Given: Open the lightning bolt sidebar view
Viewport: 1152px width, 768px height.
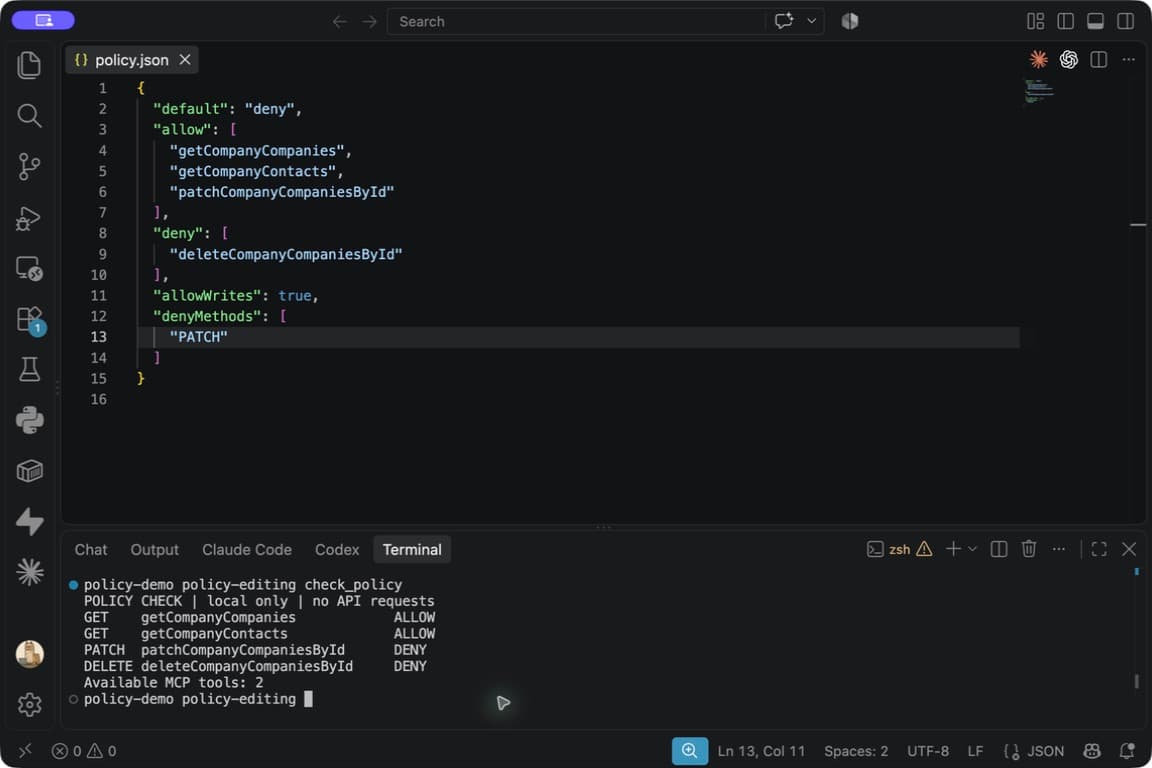Looking at the screenshot, I should coord(29,521).
